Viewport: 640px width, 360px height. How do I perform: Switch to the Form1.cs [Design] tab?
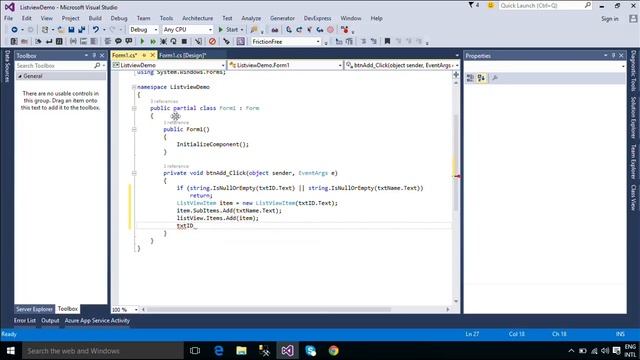click(182, 55)
